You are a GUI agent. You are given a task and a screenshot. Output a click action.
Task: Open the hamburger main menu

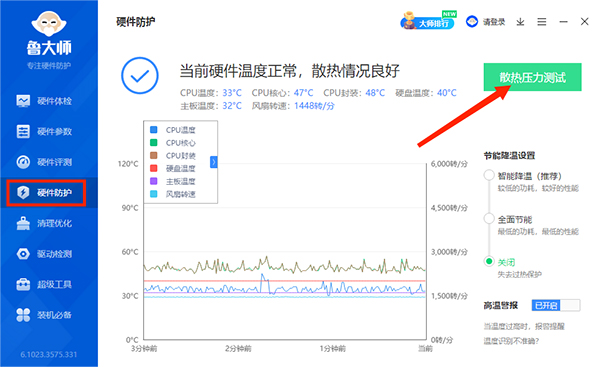541,22
